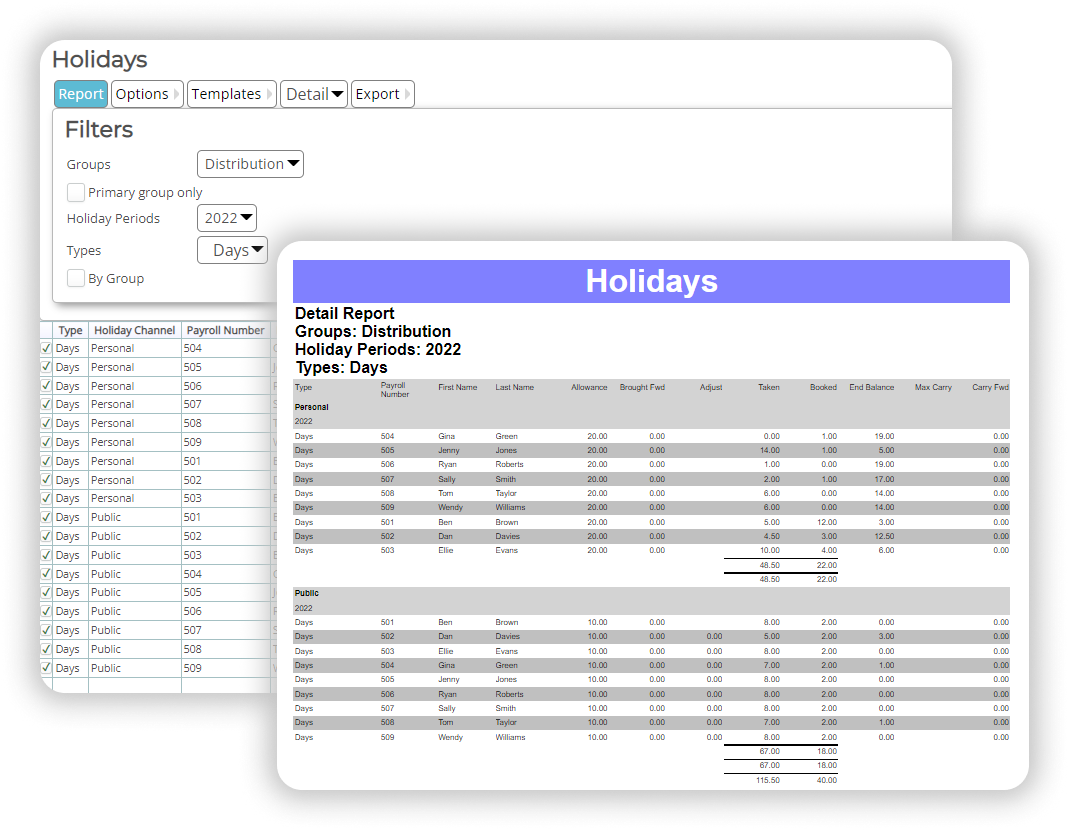This screenshot has height=830, width=1069.
Task: Uncheck the last Public row, payroll number 509
Action: coord(45,667)
